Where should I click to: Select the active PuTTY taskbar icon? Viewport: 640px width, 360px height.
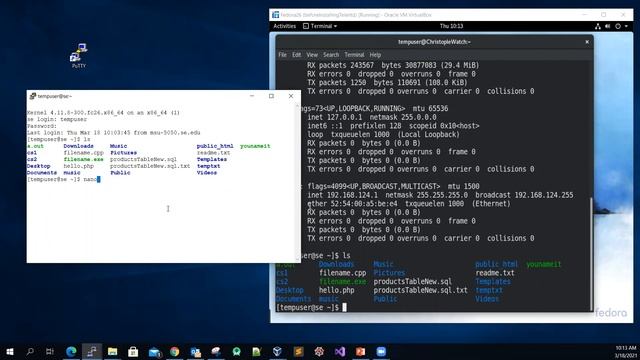pos(92,351)
